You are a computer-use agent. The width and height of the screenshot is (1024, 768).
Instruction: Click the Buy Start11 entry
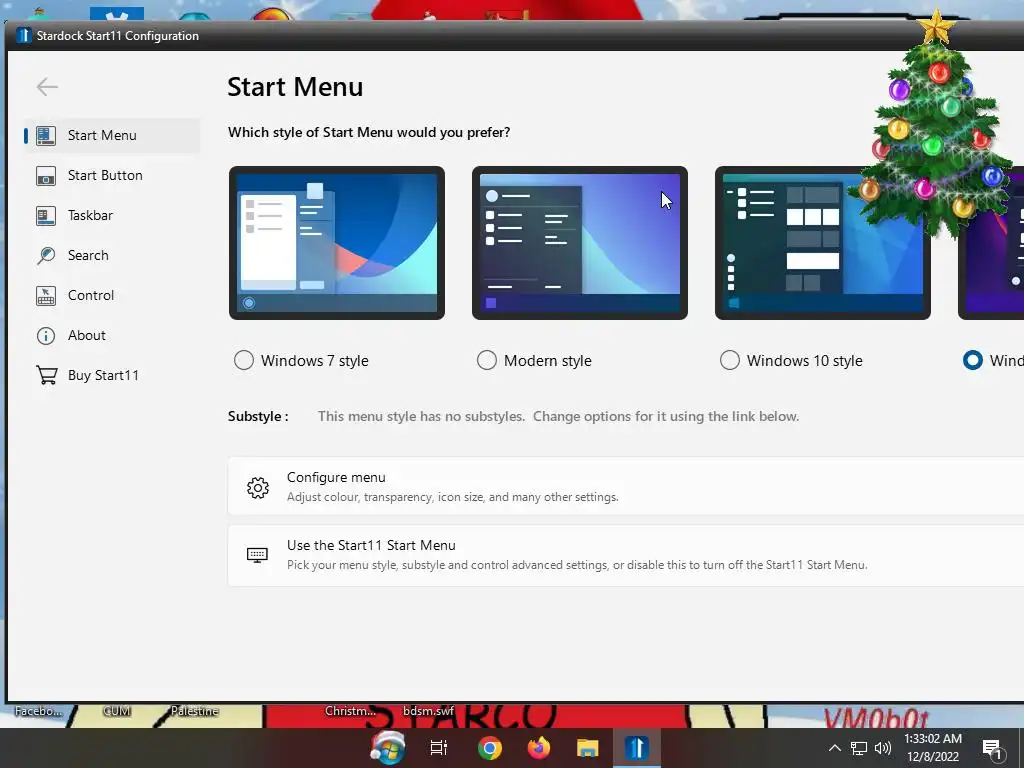112,376
